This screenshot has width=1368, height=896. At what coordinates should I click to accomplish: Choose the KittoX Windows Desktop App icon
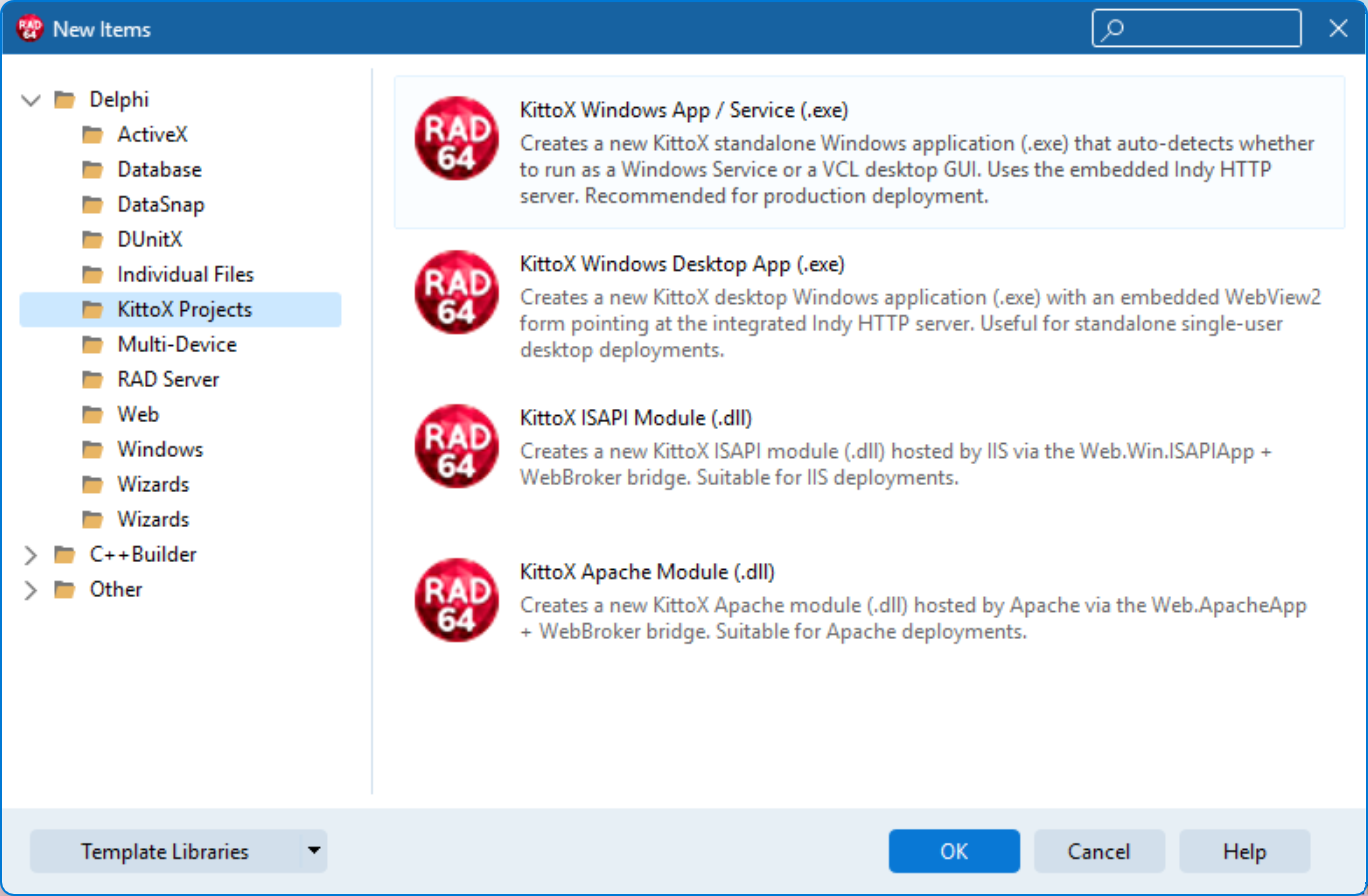click(x=456, y=292)
